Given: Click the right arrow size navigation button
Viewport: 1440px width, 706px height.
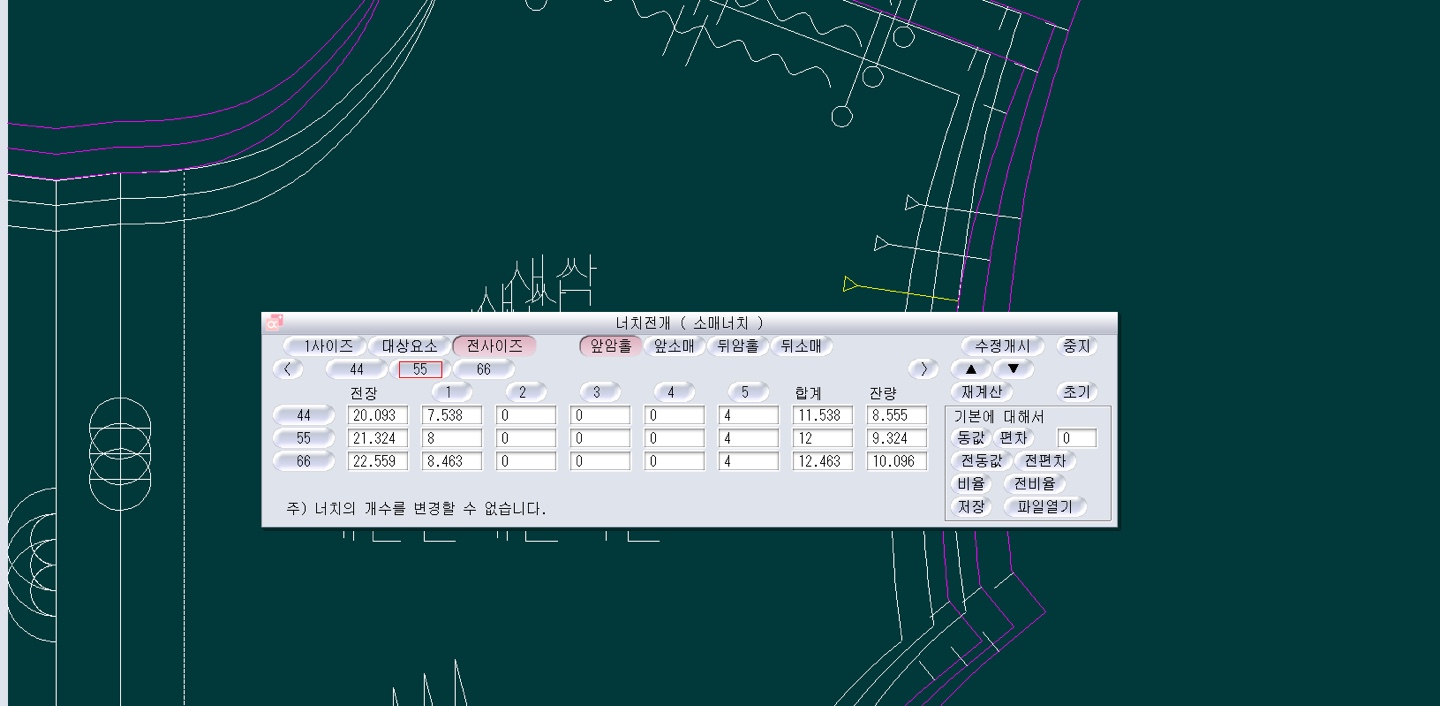Looking at the screenshot, I should [x=923, y=369].
